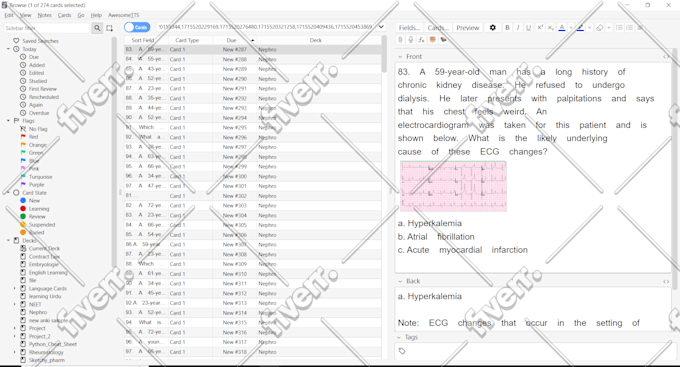This screenshot has height=367, width=680.
Task: Toggle the Cards/Notes switch
Action: click(x=137, y=27)
